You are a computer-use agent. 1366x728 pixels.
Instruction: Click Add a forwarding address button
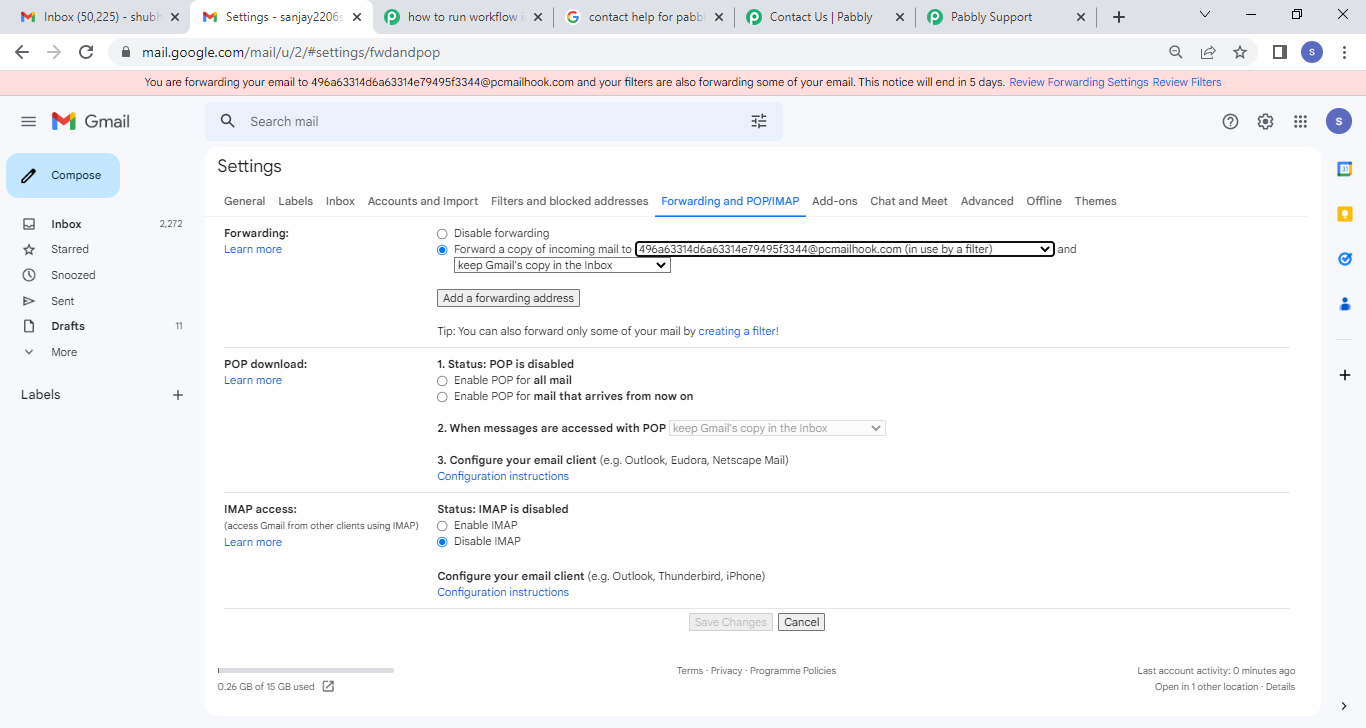[508, 298]
